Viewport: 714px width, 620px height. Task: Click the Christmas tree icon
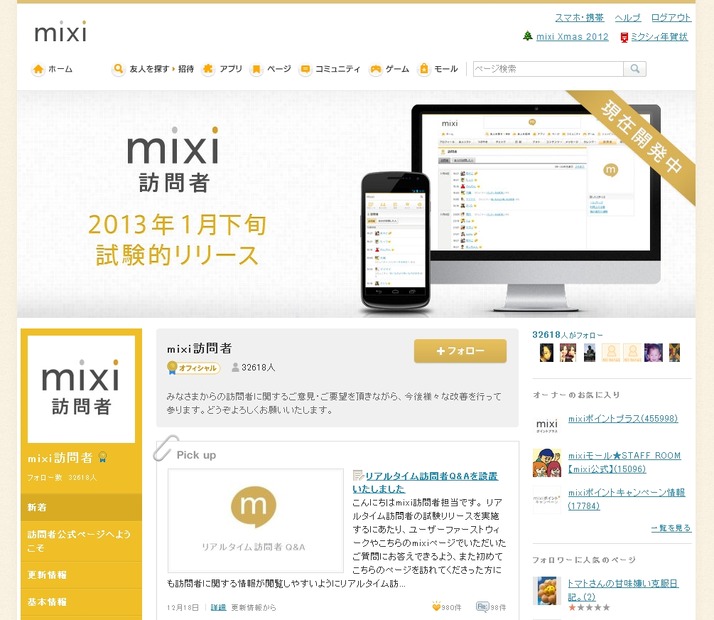coord(527,36)
